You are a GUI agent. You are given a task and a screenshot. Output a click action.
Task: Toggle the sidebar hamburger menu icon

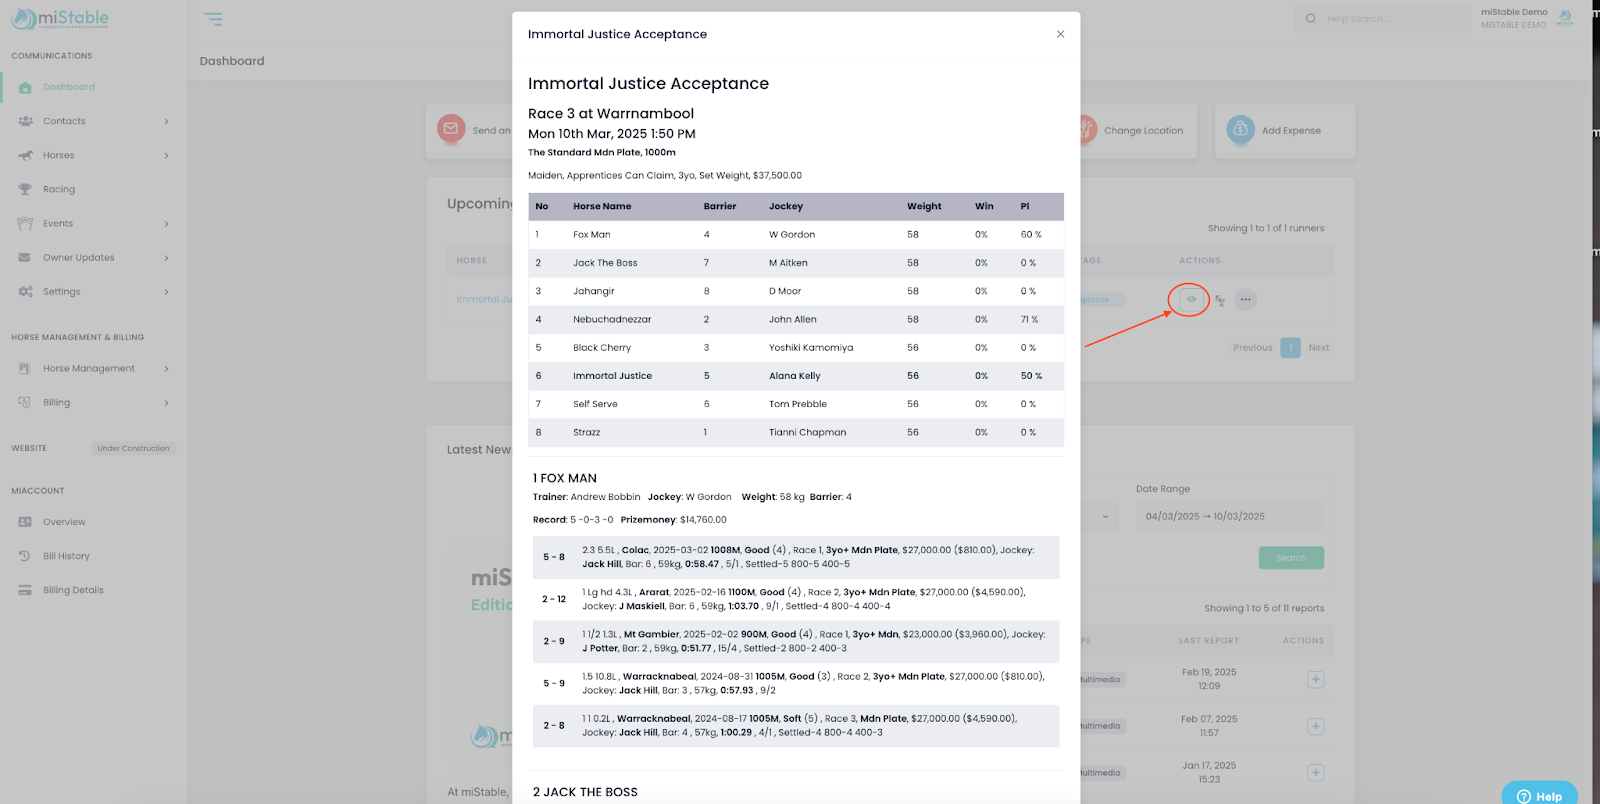click(x=213, y=19)
